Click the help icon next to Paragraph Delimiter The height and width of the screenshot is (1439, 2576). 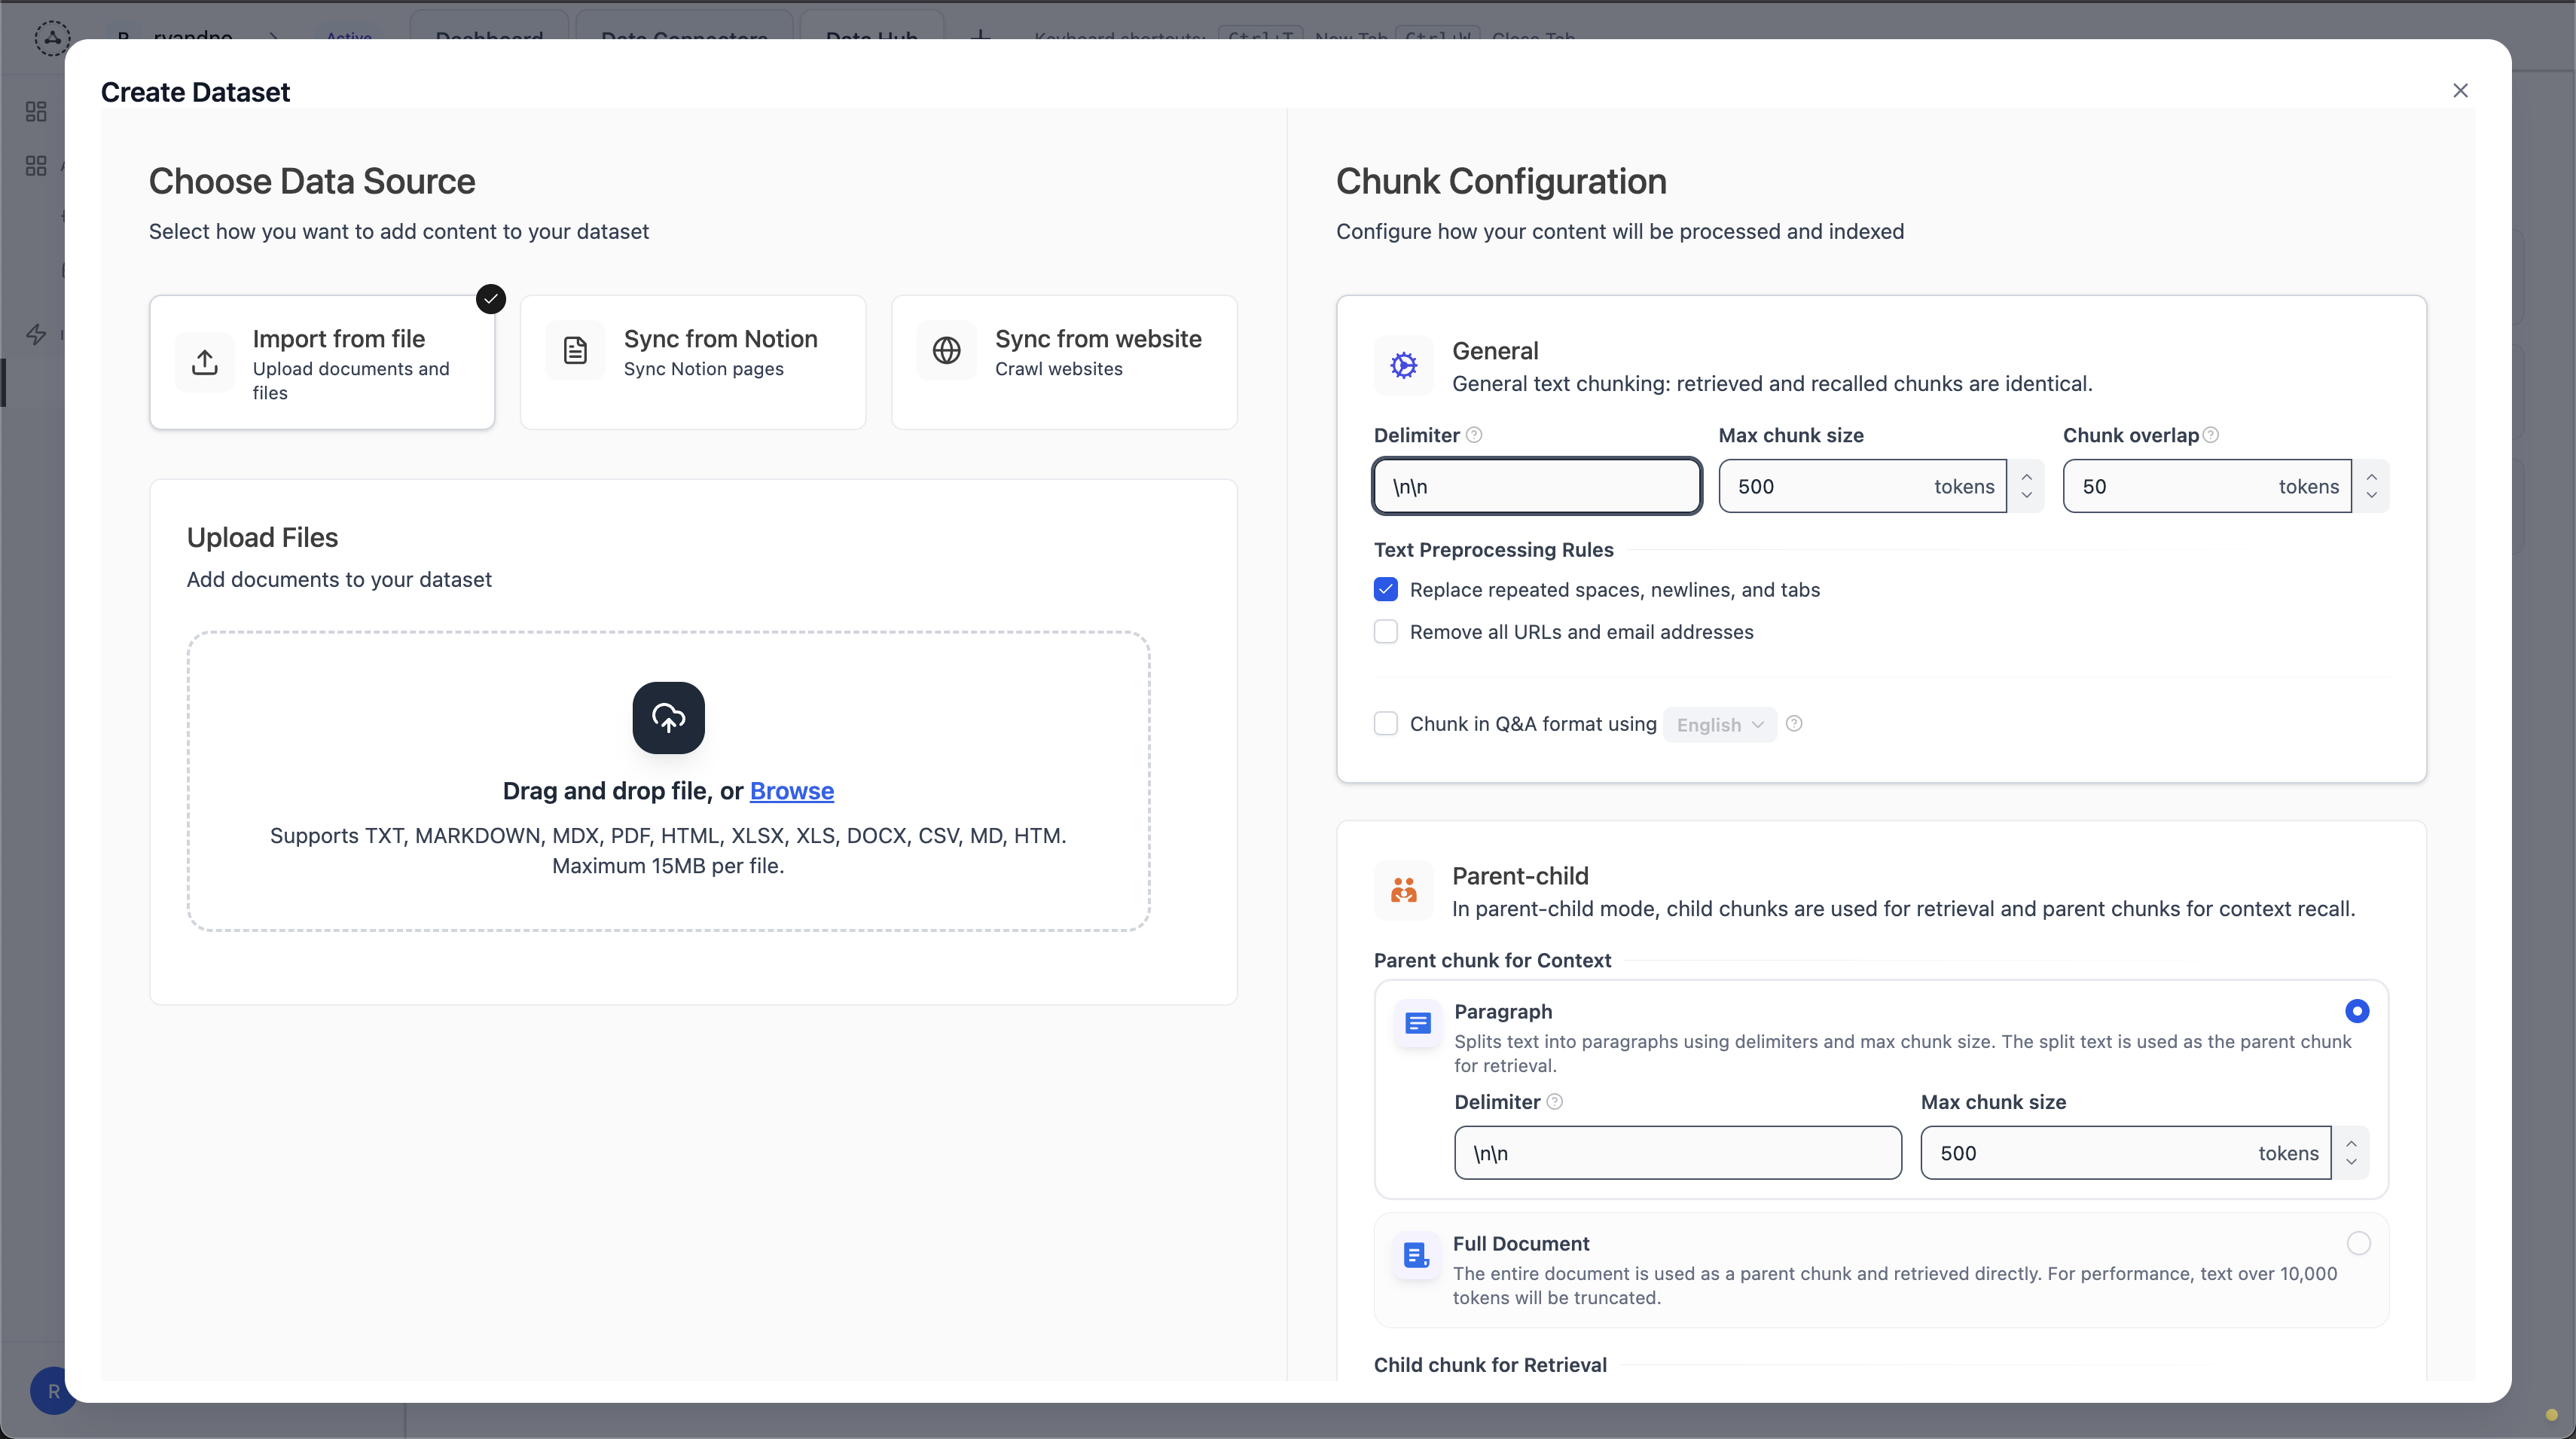(1554, 1101)
